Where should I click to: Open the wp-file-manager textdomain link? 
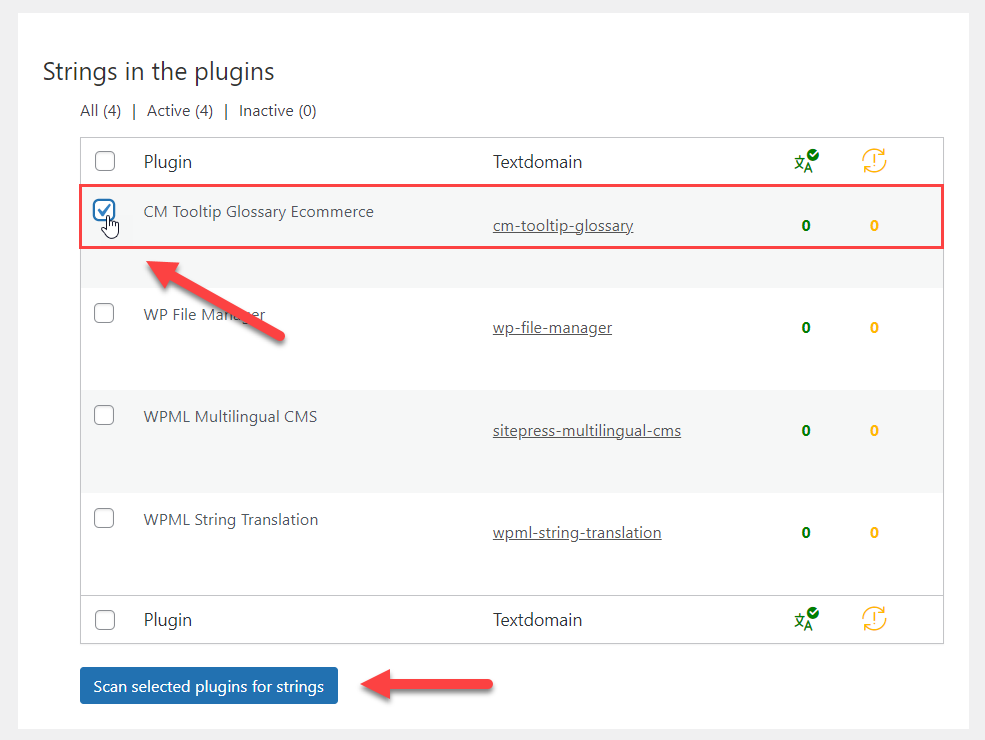click(x=552, y=328)
